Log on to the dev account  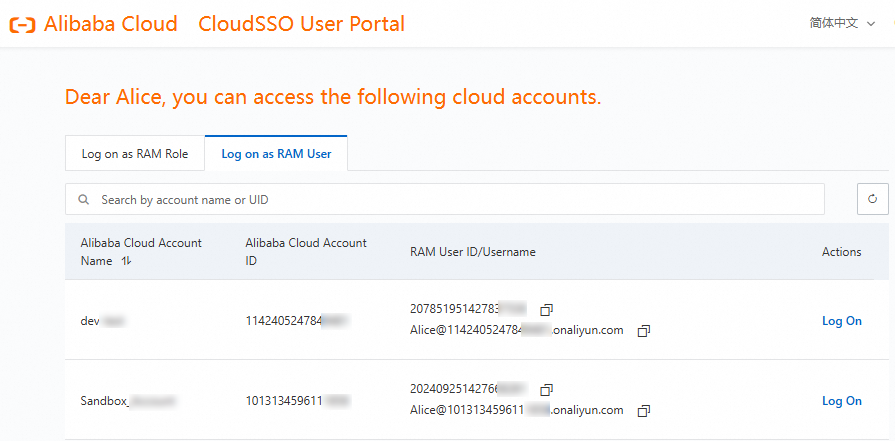click(x=841, y=321)
